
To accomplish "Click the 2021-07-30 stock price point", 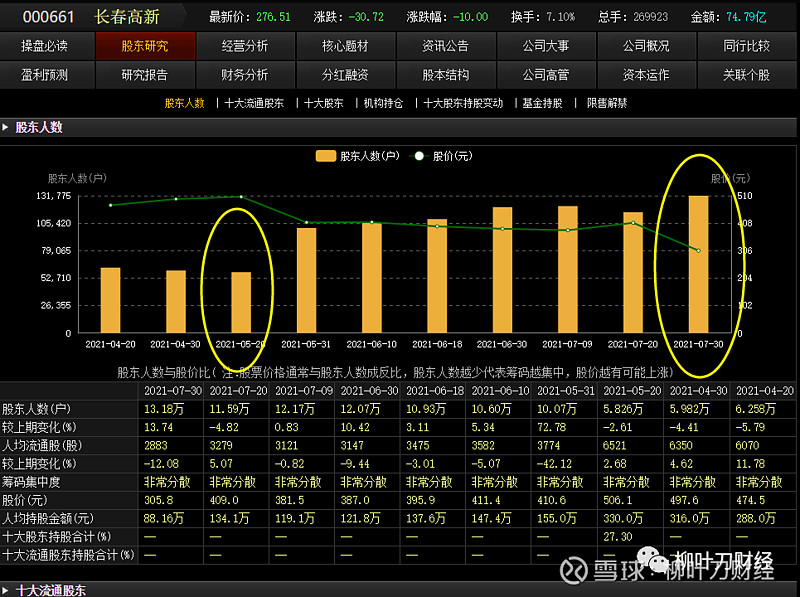I will tap(698, 251).
